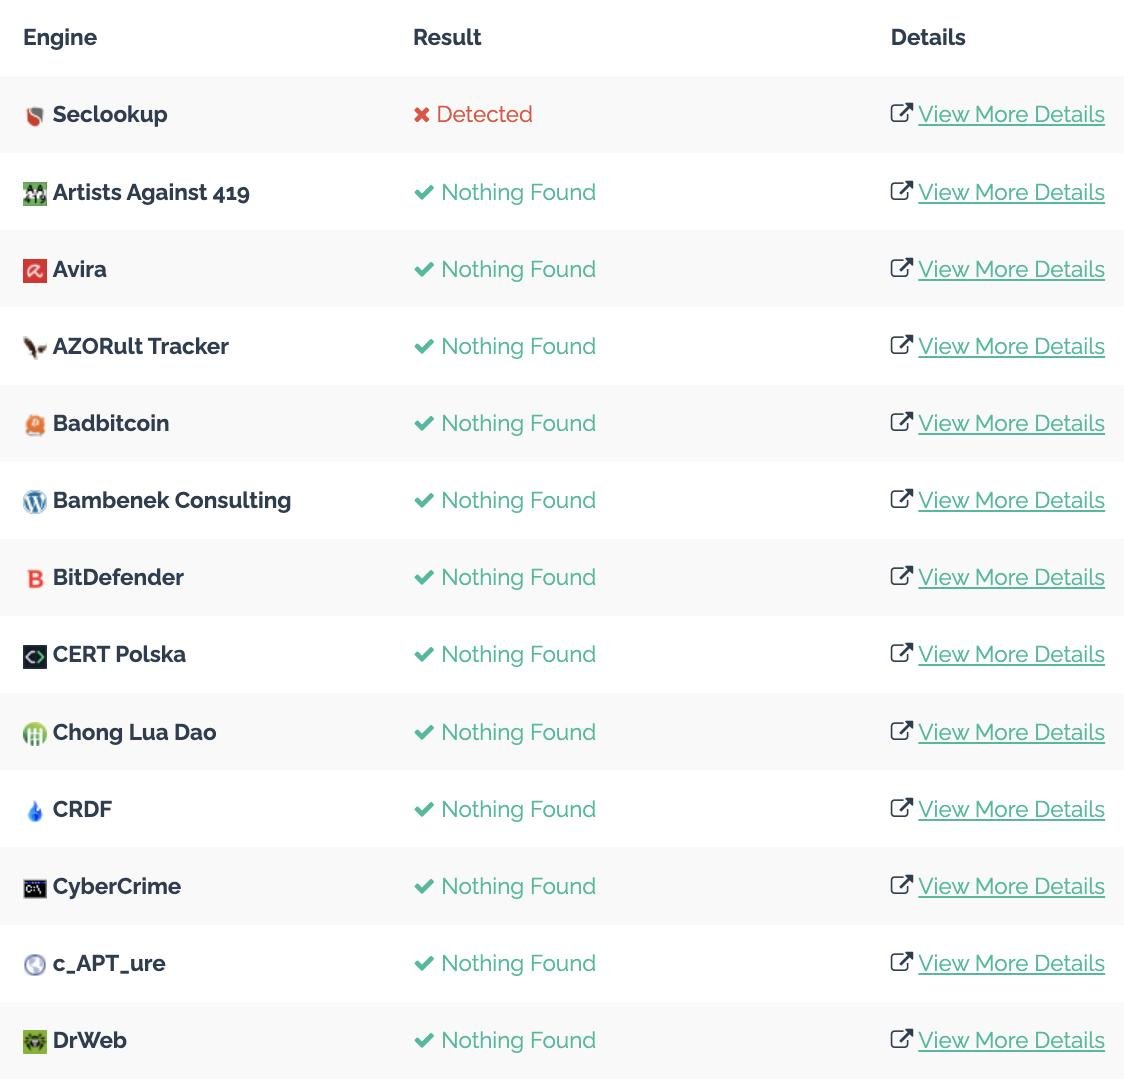Click the Nothing Found text on Artists Against 419
The width and height of the screenshot is (1124, 1088).
pos(518,191)
